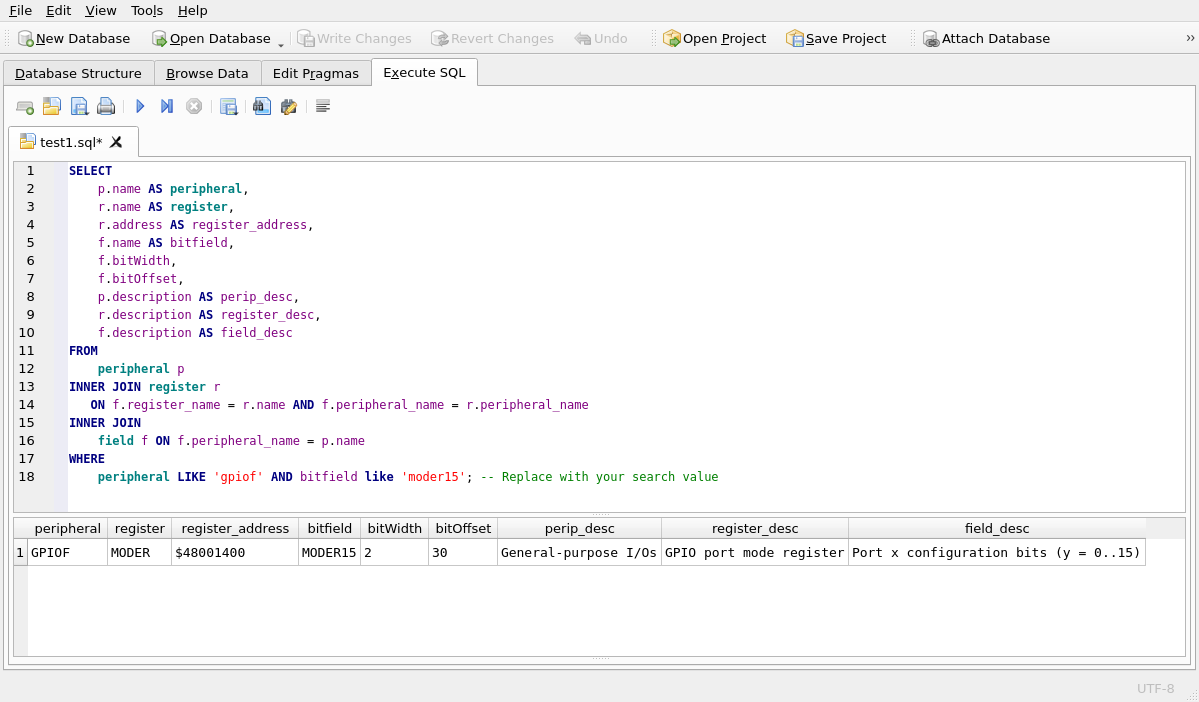This screenshot has width=1199, height=702.
Task: Print the SQL statement
Action: [x=106, y=107]
